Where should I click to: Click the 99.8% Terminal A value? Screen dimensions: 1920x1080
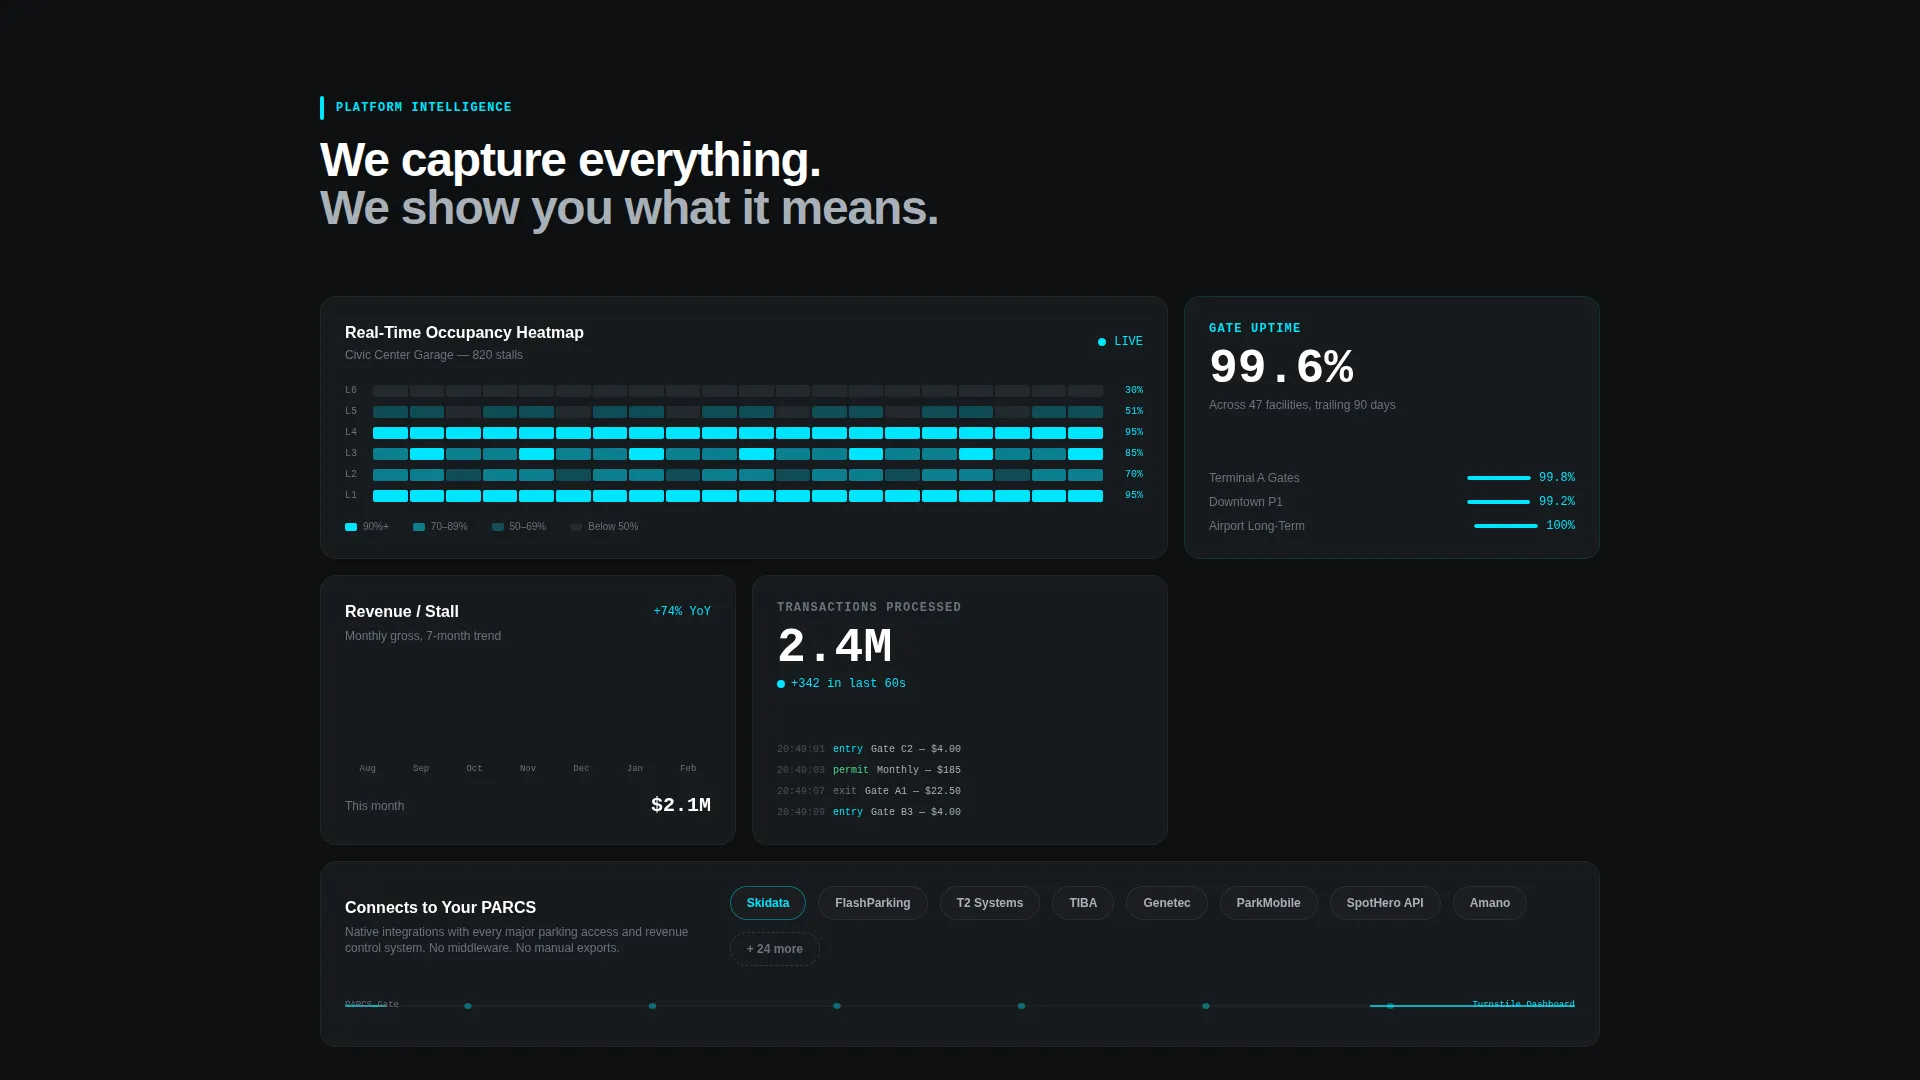[1556, 477]
